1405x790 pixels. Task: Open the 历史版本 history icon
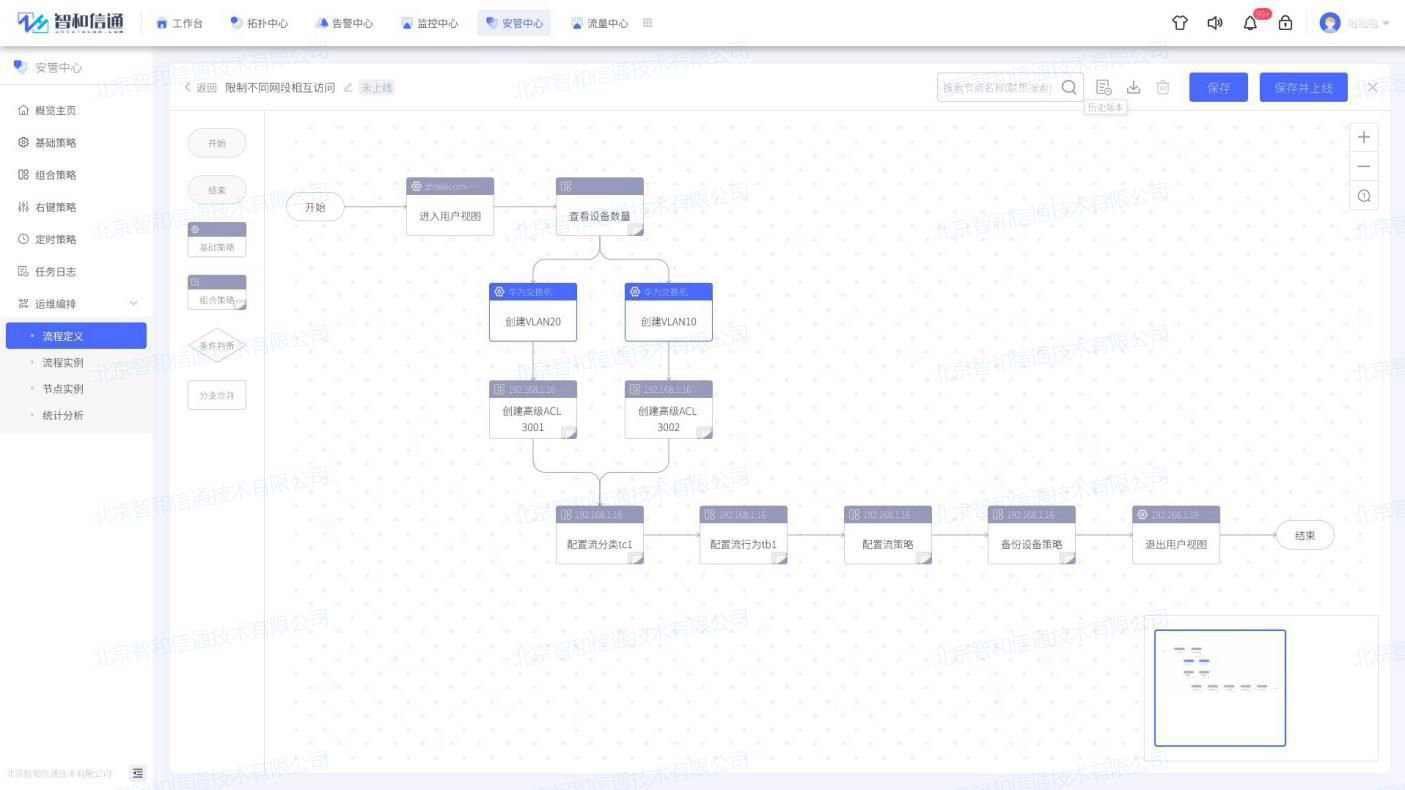tap(1104, 87)
